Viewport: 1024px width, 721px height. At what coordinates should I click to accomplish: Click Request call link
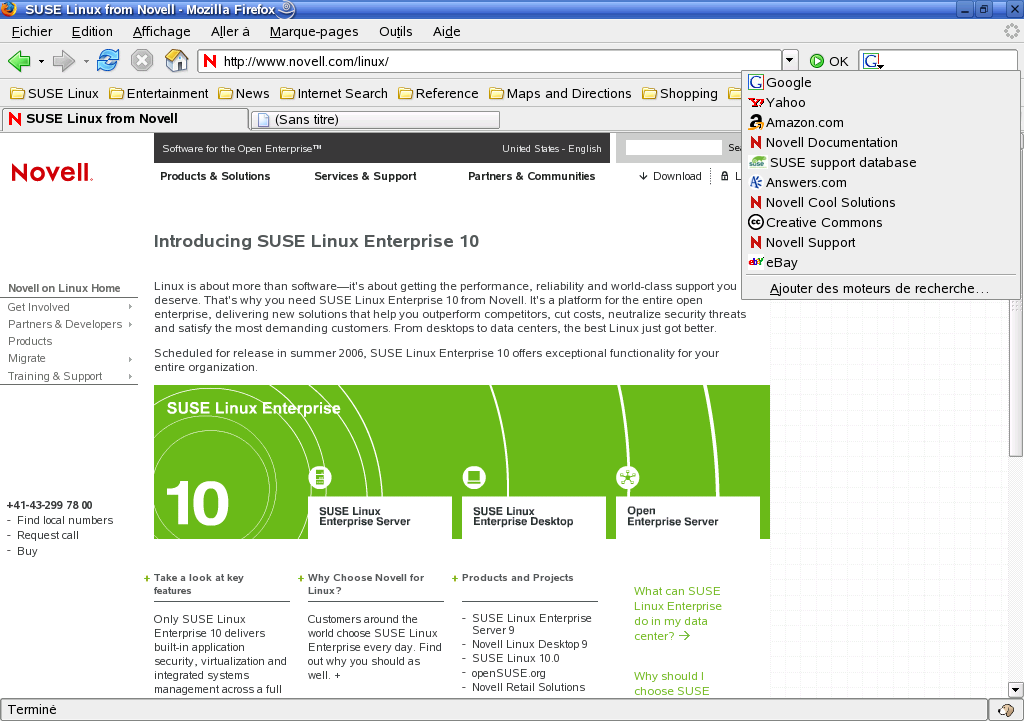tap(48, 536)
